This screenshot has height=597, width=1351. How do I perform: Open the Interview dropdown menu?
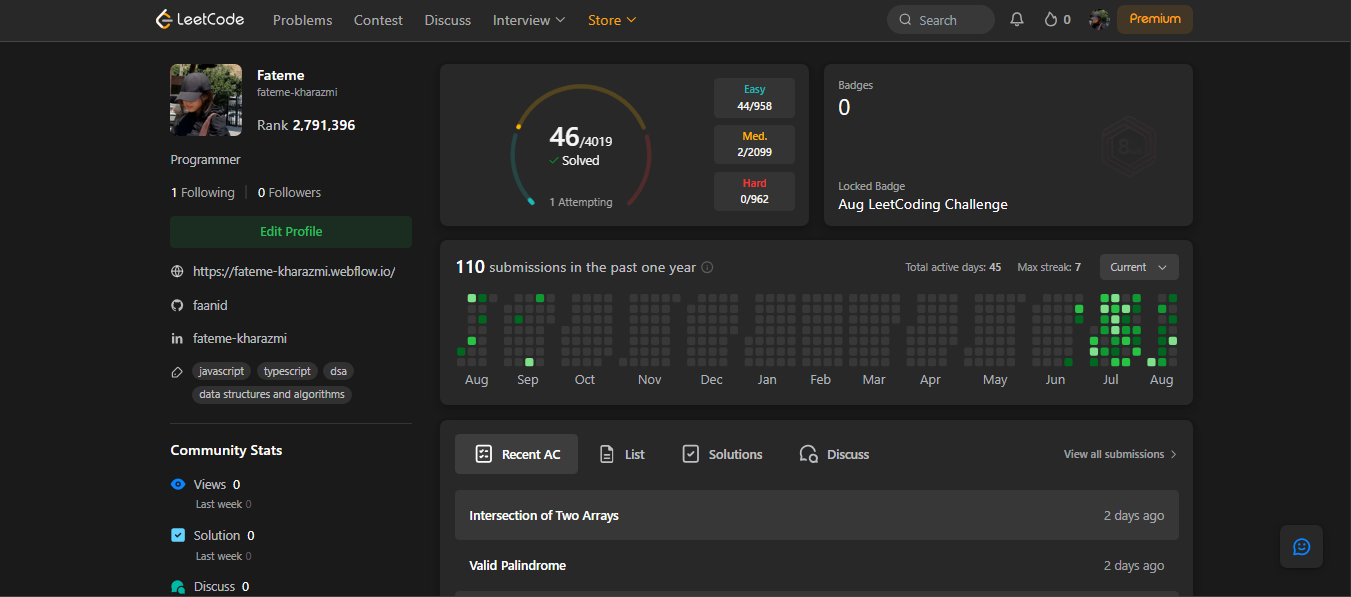(529, 20)
